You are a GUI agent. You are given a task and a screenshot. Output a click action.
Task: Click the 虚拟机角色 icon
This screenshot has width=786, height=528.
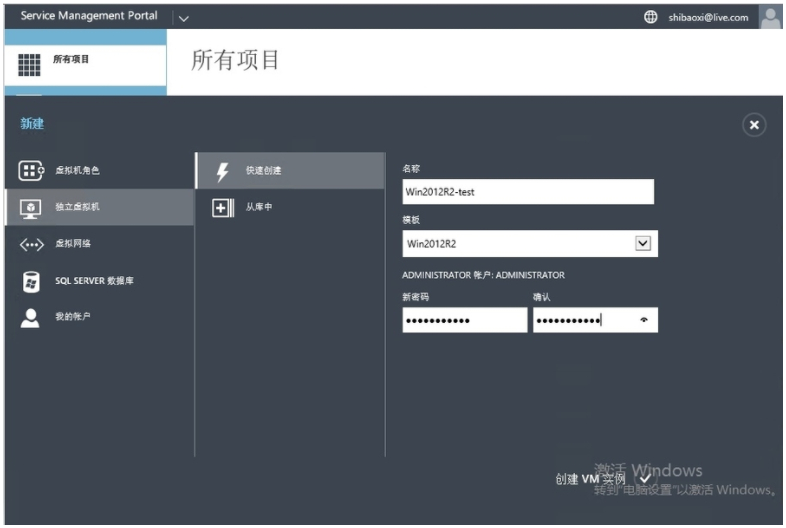31,170
